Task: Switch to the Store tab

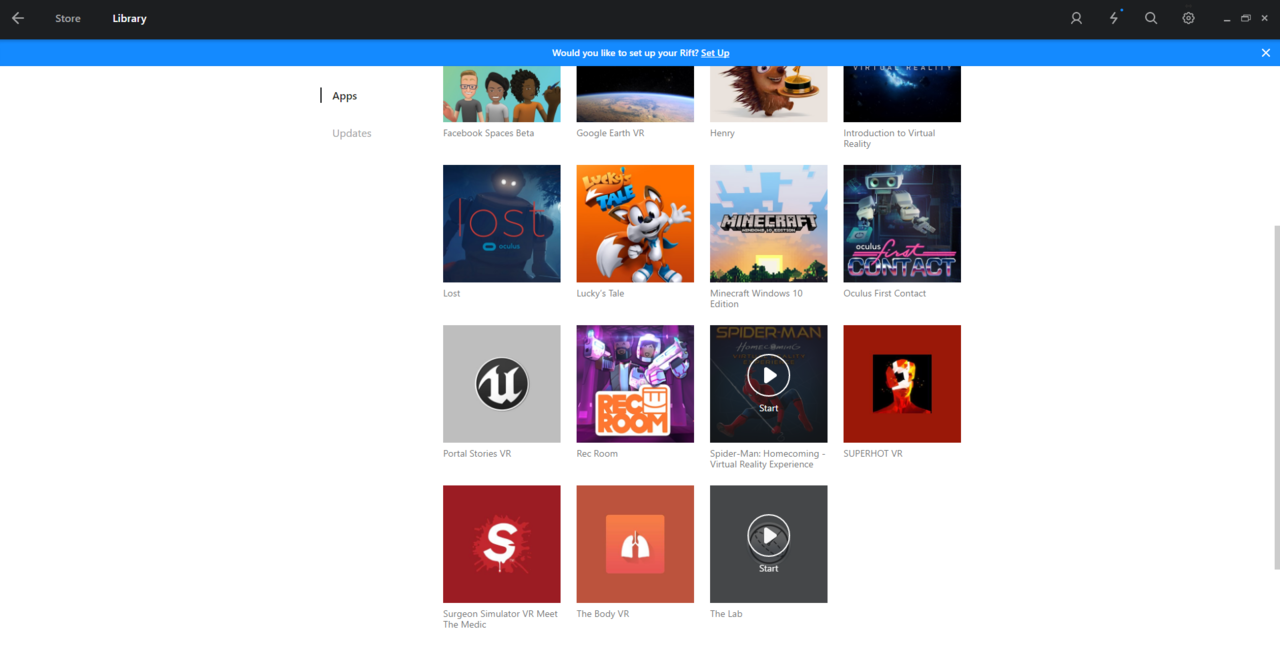Action: point(68,19)
